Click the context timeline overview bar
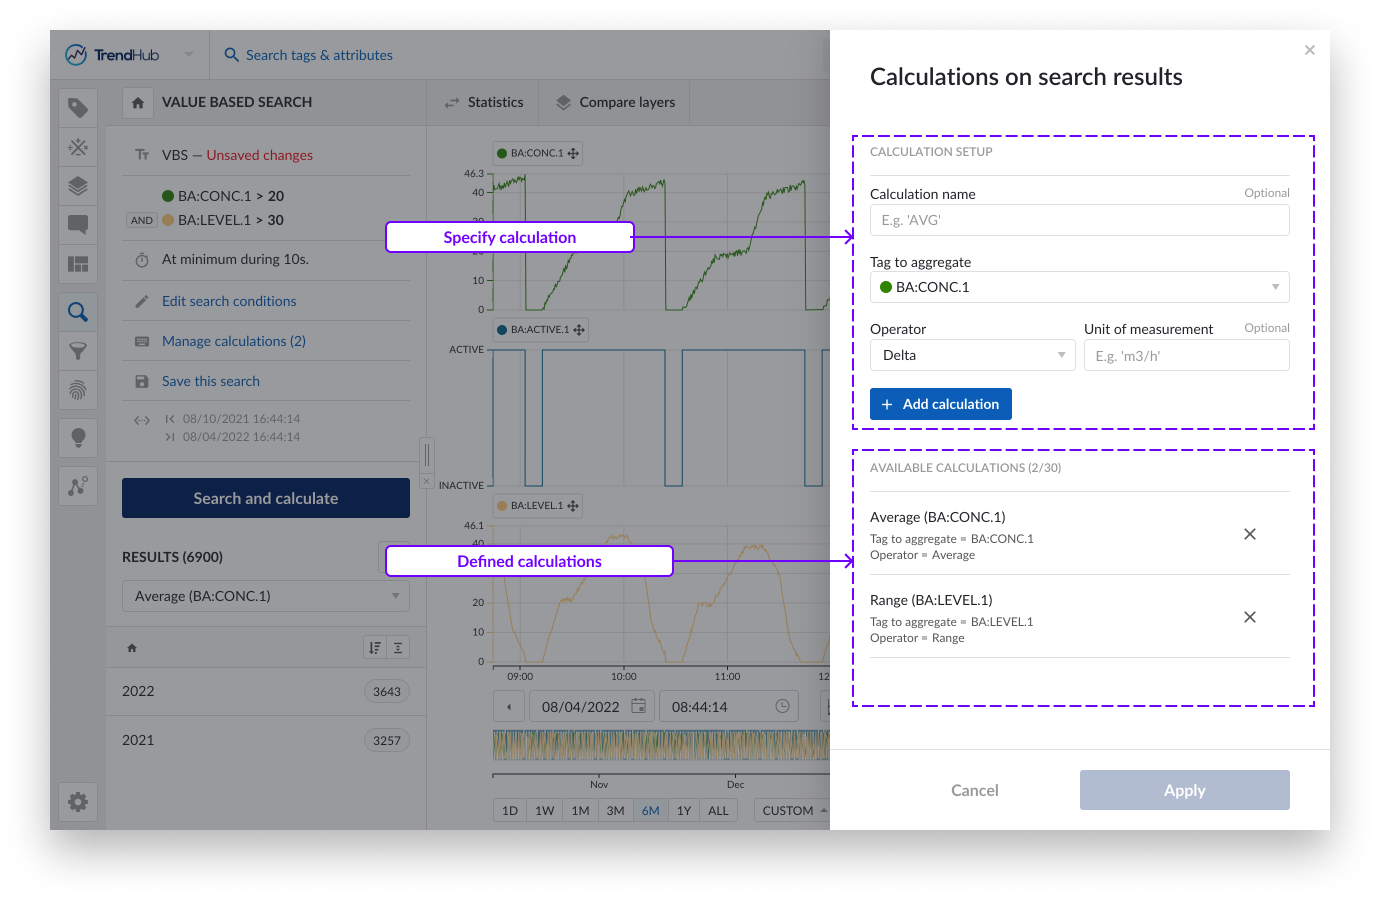The image size is (1380, 900). point(660,745)
